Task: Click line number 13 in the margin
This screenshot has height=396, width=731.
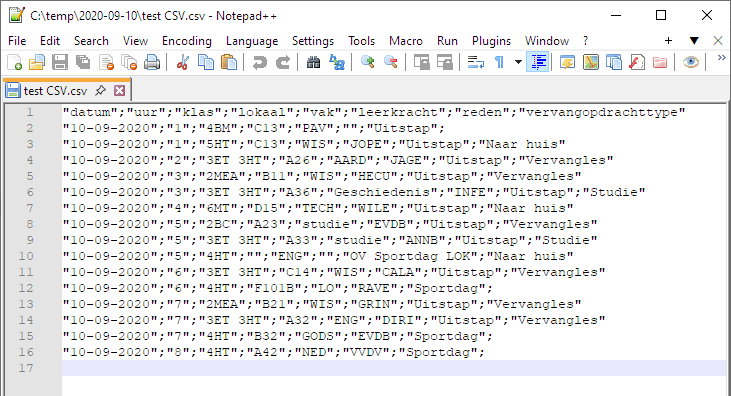Action: pos(26,304)
